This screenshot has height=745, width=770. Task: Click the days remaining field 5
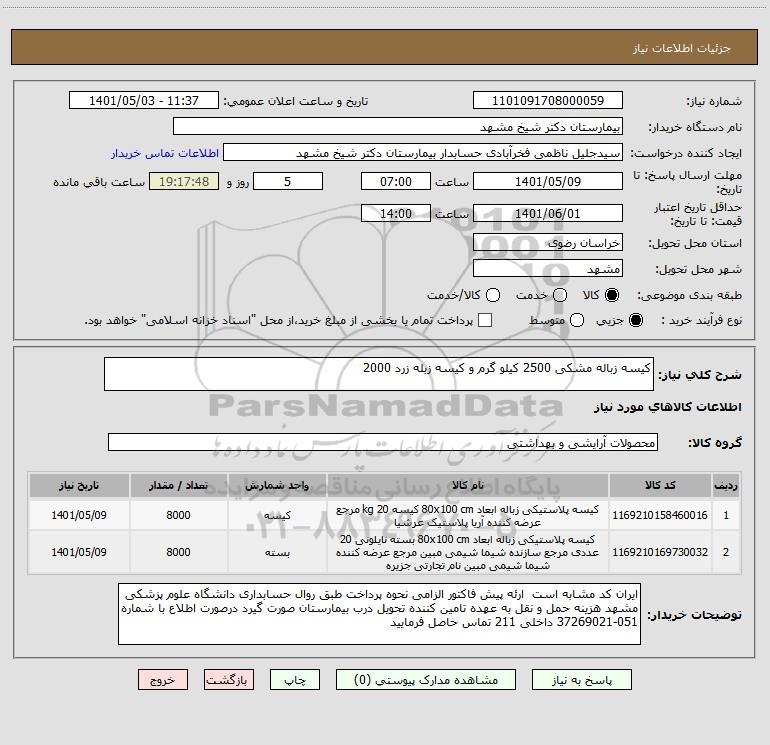(x=288, y=182)
